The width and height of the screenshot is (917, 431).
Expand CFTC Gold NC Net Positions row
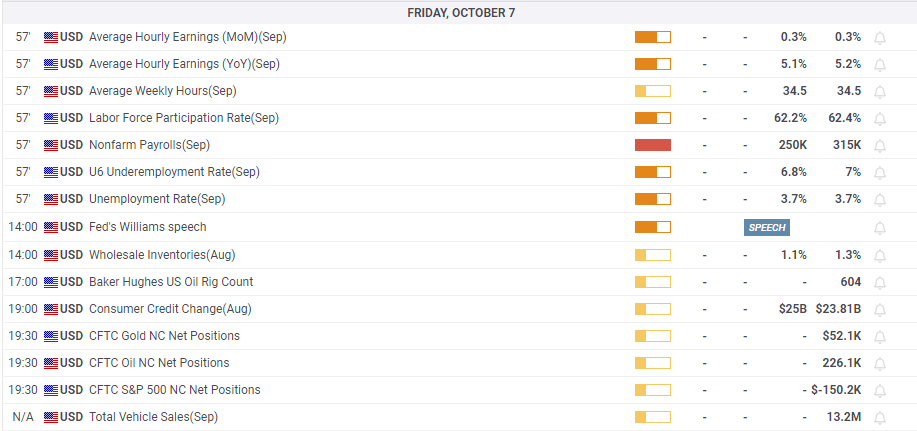[164, 336]
